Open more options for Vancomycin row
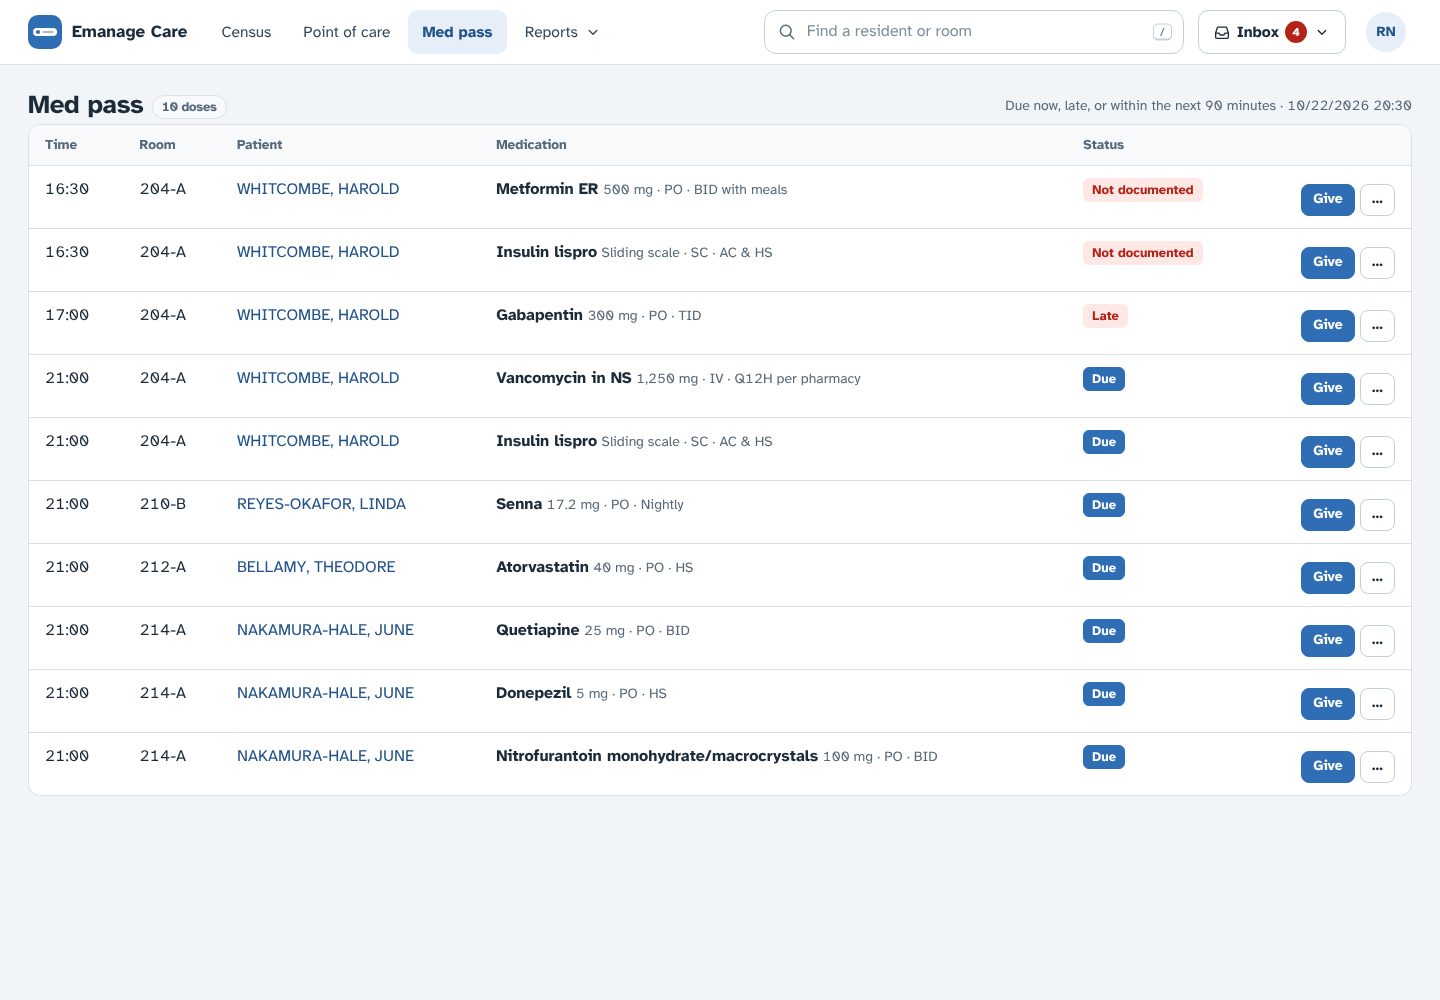The height and width of the screenshot is (1000, 1440). 1377,389
